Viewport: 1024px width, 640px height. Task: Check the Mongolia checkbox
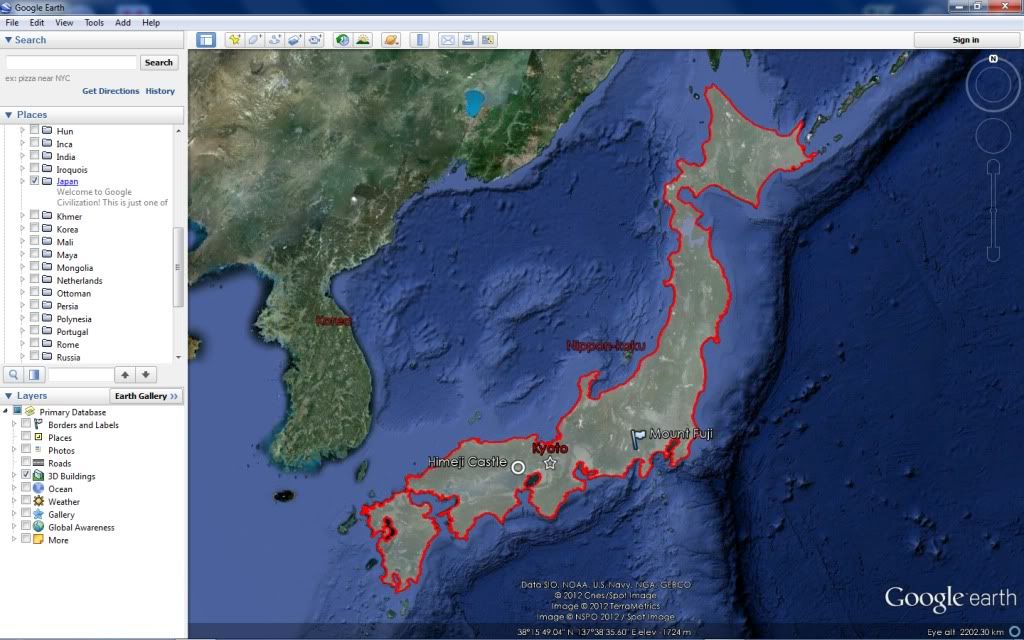pos(35,267)
